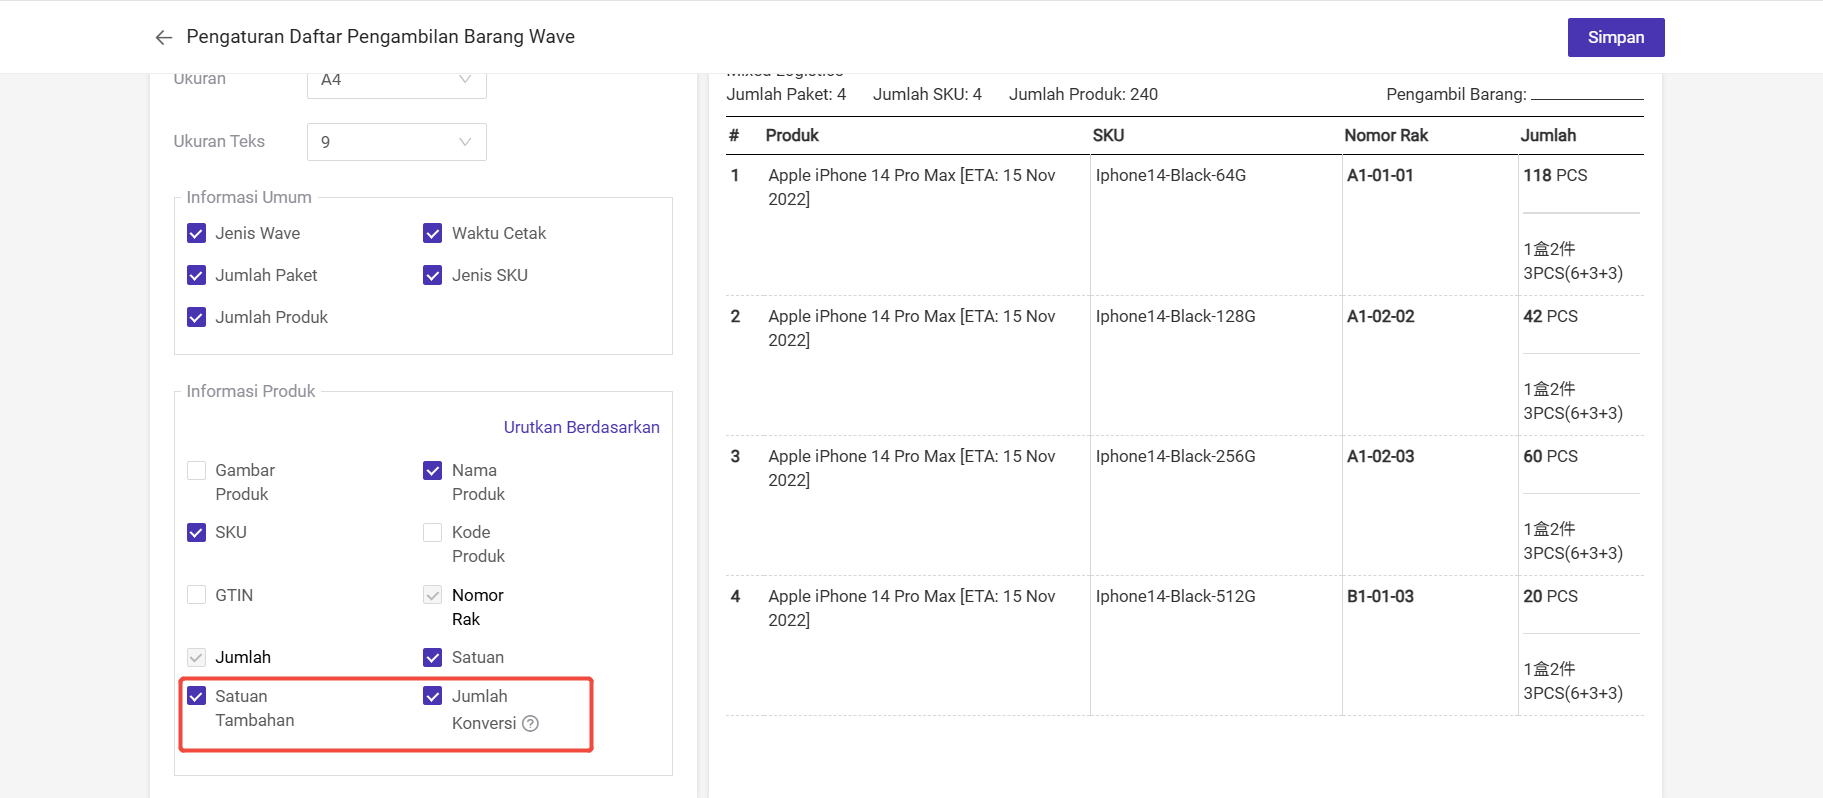Click Informasi Umum section label

[x=249, y=197]
